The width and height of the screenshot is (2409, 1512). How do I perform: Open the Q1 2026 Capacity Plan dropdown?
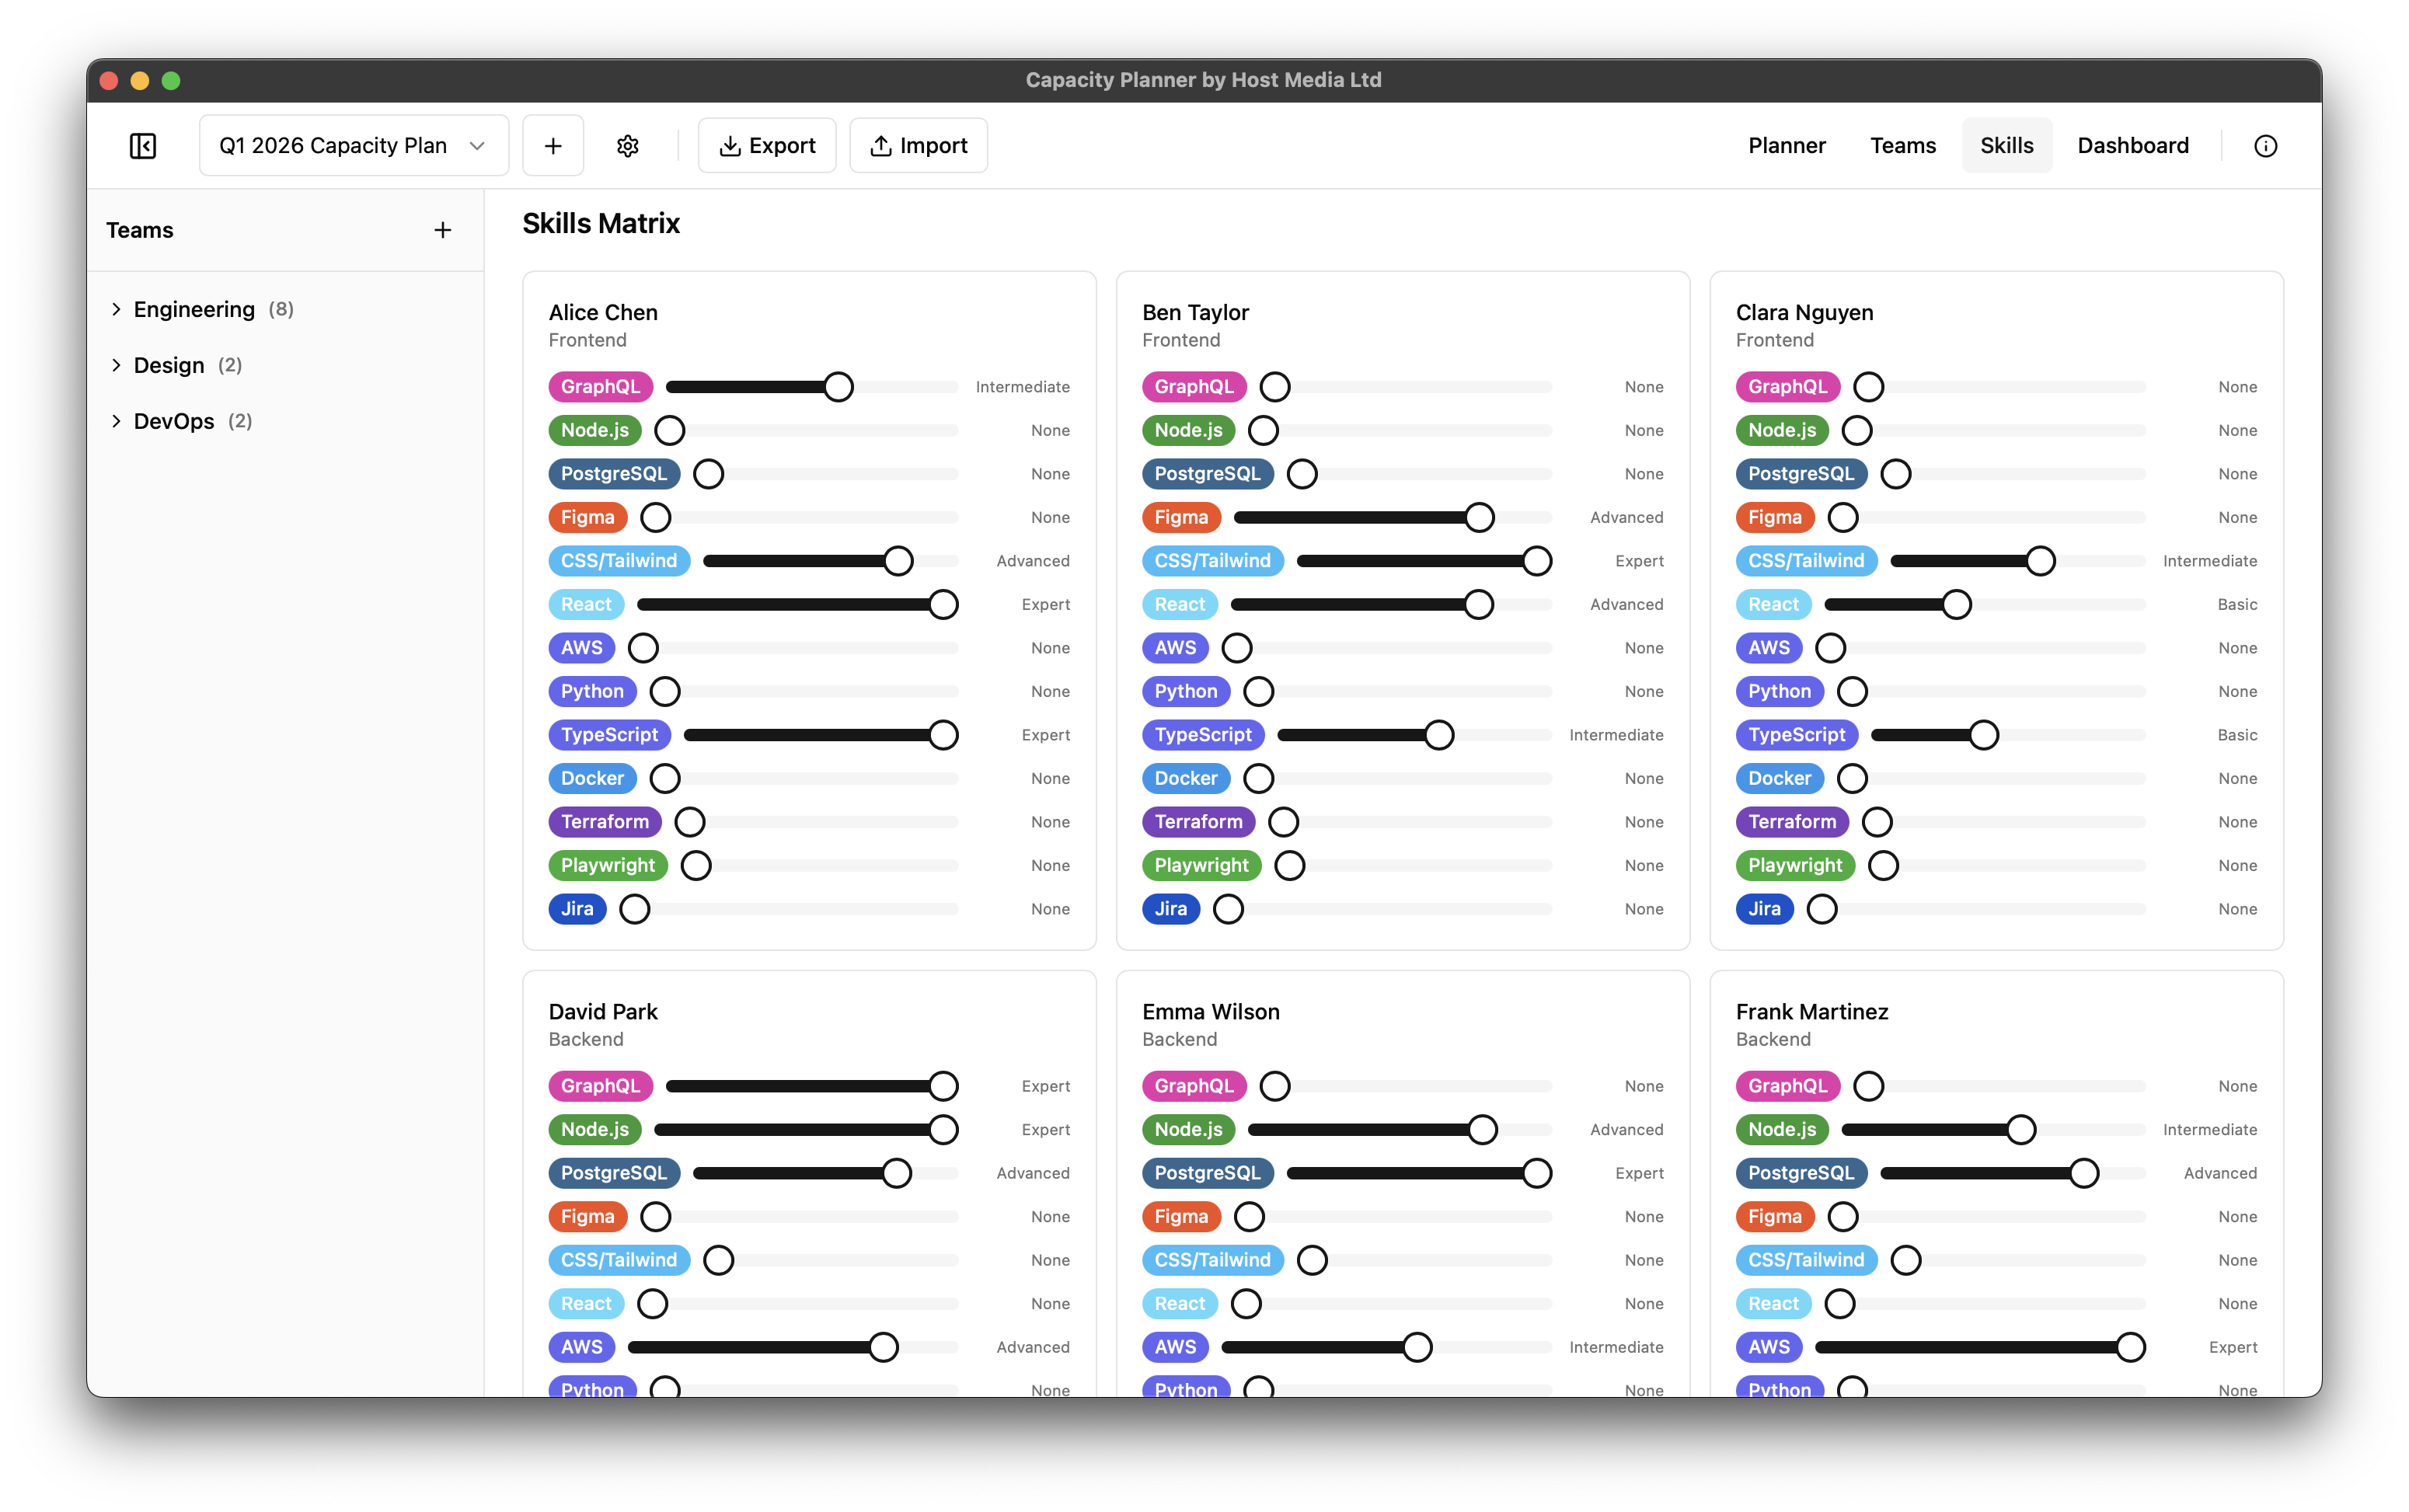tap(353, 146)
